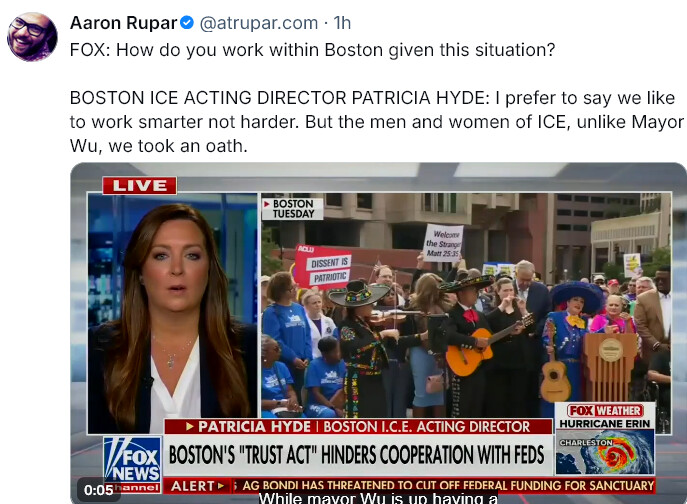Viewport: 687px width, 504px height.
Task: Click the Welcome the Stranger sign
Action: pos(443,243)
